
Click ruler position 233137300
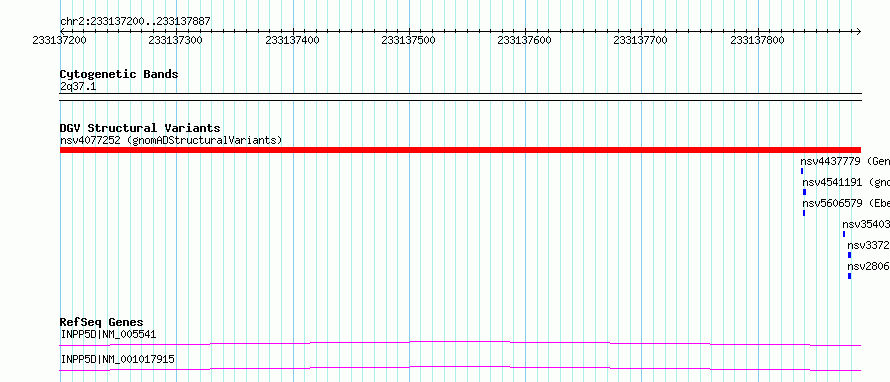click(175, 41)
